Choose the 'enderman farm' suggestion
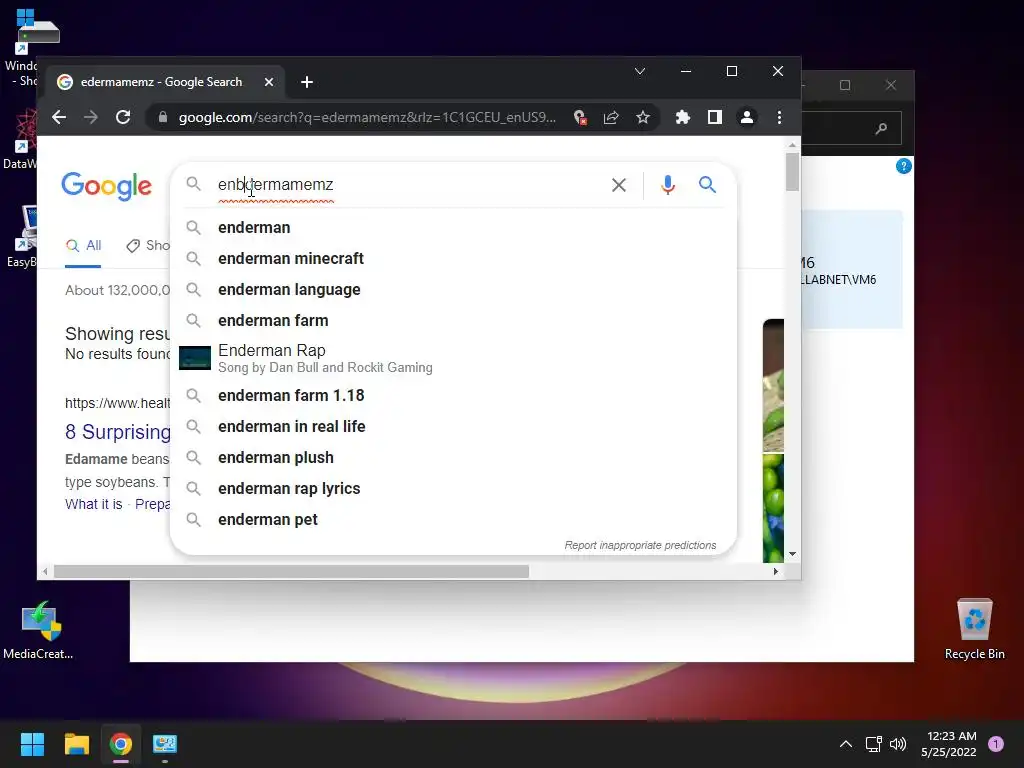1024x768 pixels. pyautogui.click(x=453, y=321)
